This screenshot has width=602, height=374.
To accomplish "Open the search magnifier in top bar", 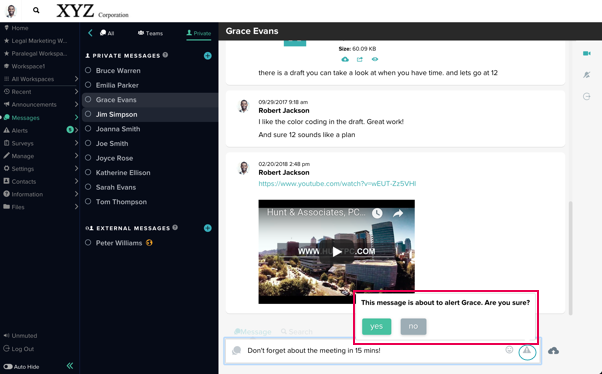I will [36, 10].
